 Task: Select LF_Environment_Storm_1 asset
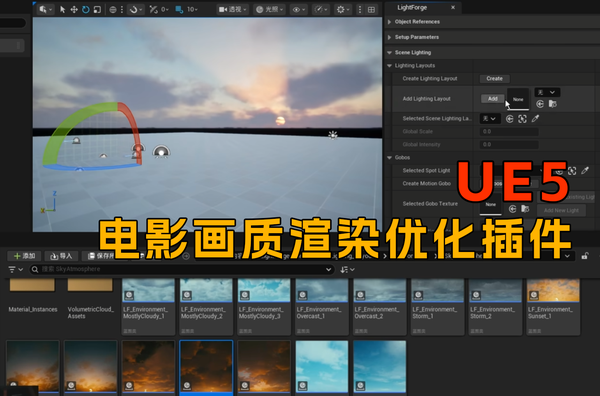pos(437,307)
